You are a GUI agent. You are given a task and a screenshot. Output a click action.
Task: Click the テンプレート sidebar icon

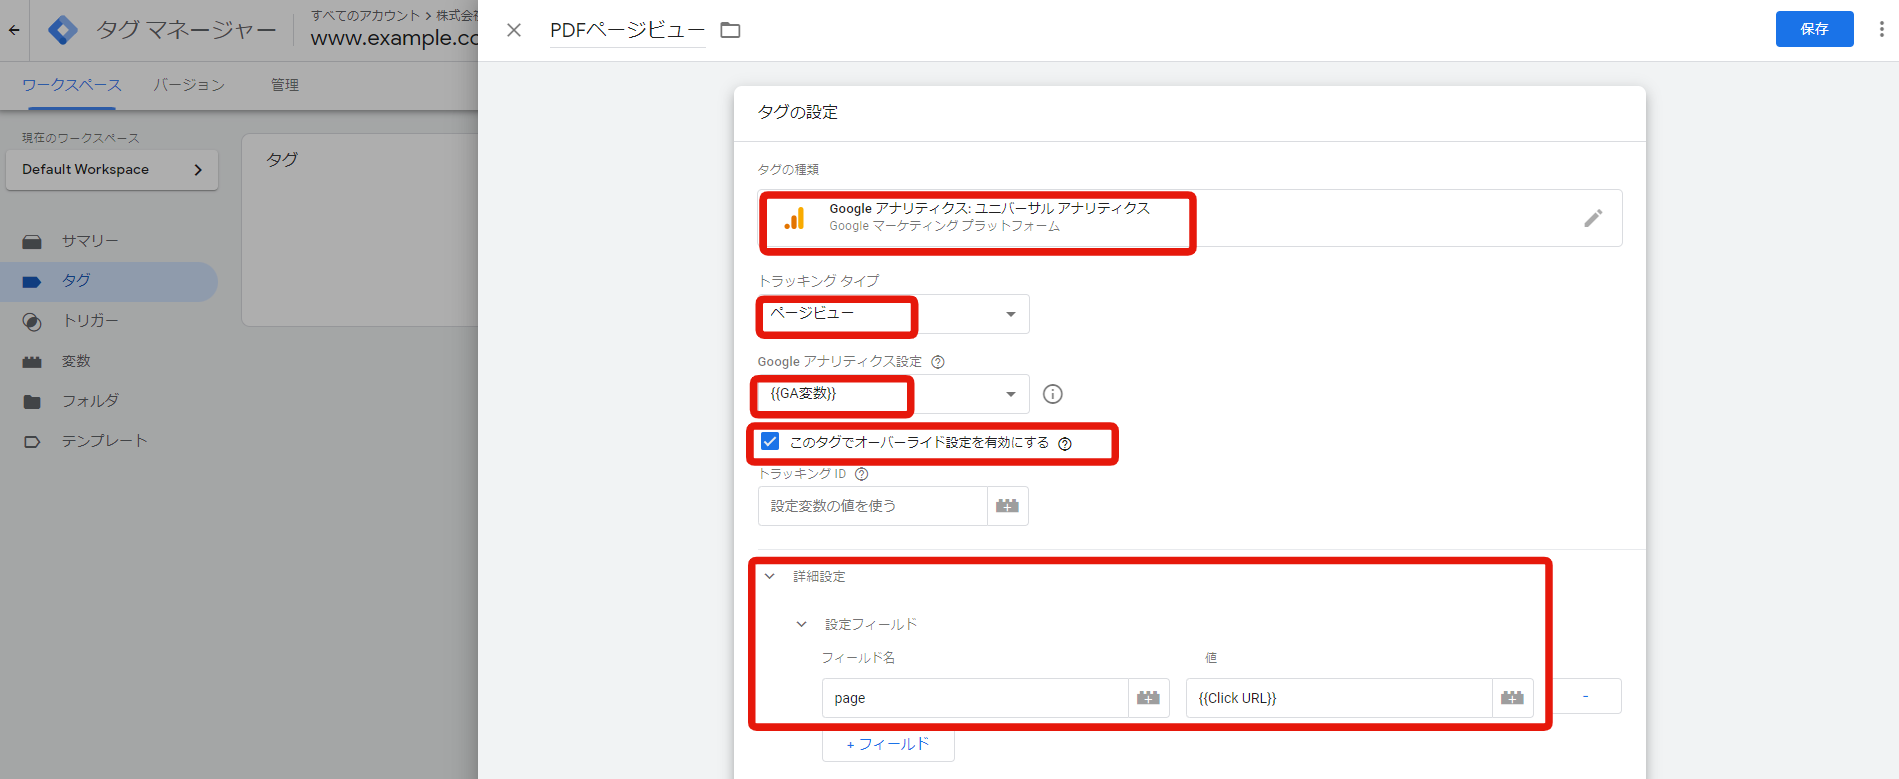32,441
